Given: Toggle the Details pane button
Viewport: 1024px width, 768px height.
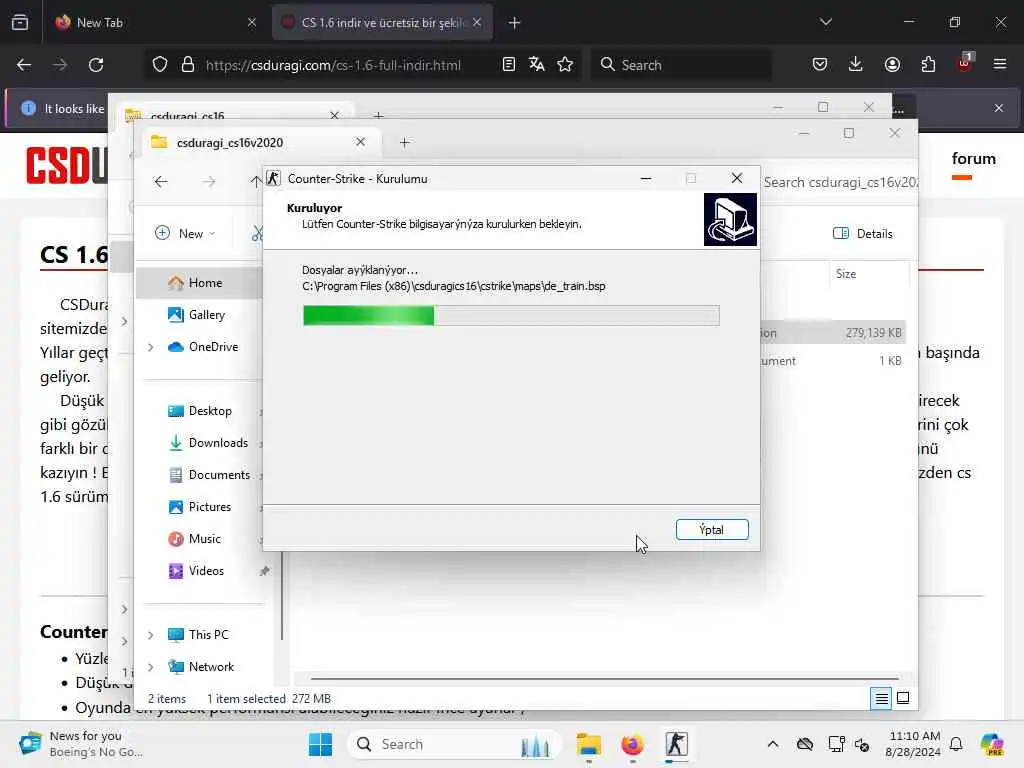Looking at the screenshot, I should [x=863, y=234].
